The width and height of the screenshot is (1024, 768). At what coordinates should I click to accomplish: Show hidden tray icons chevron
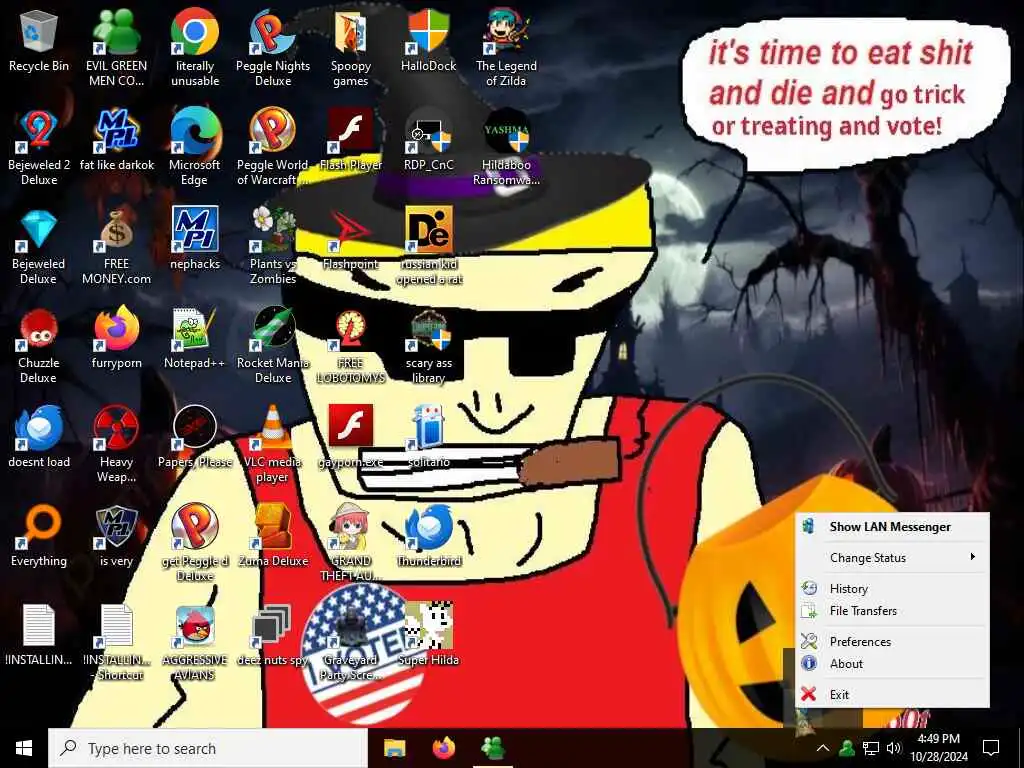(x=823, y=748)
